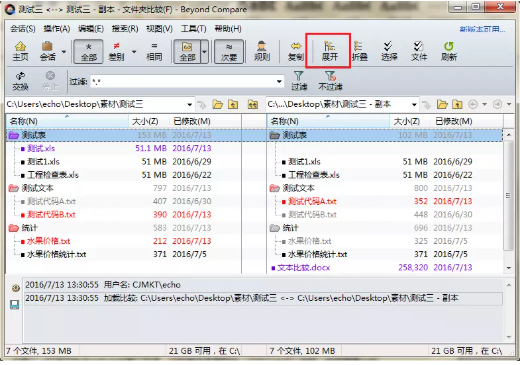Viewport: 520px width, 365px height.
Task: Open the left folder path dropdown
Action: coord(190,105)
